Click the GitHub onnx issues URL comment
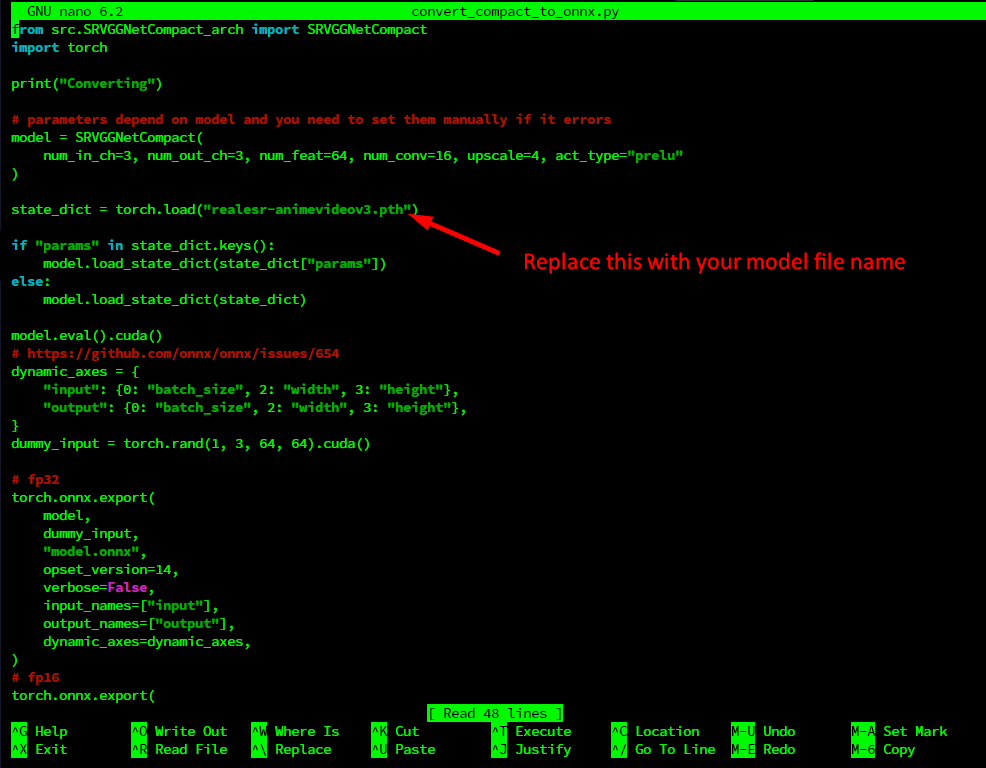Viewport: 986px width, 768px height. [182, 353]
